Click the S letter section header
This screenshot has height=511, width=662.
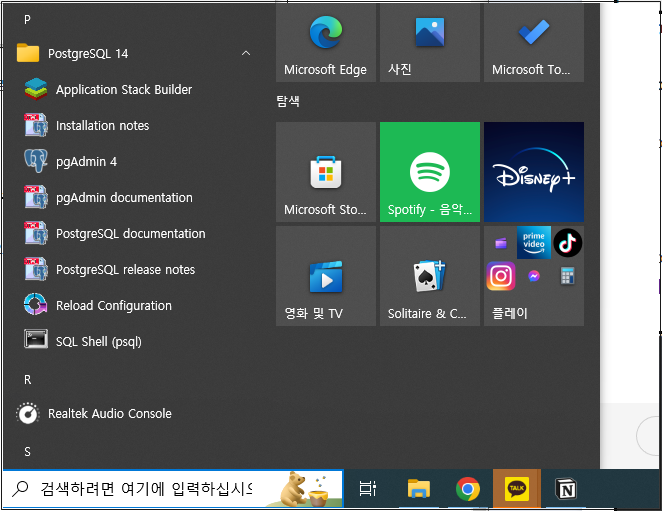pos(27,452)
